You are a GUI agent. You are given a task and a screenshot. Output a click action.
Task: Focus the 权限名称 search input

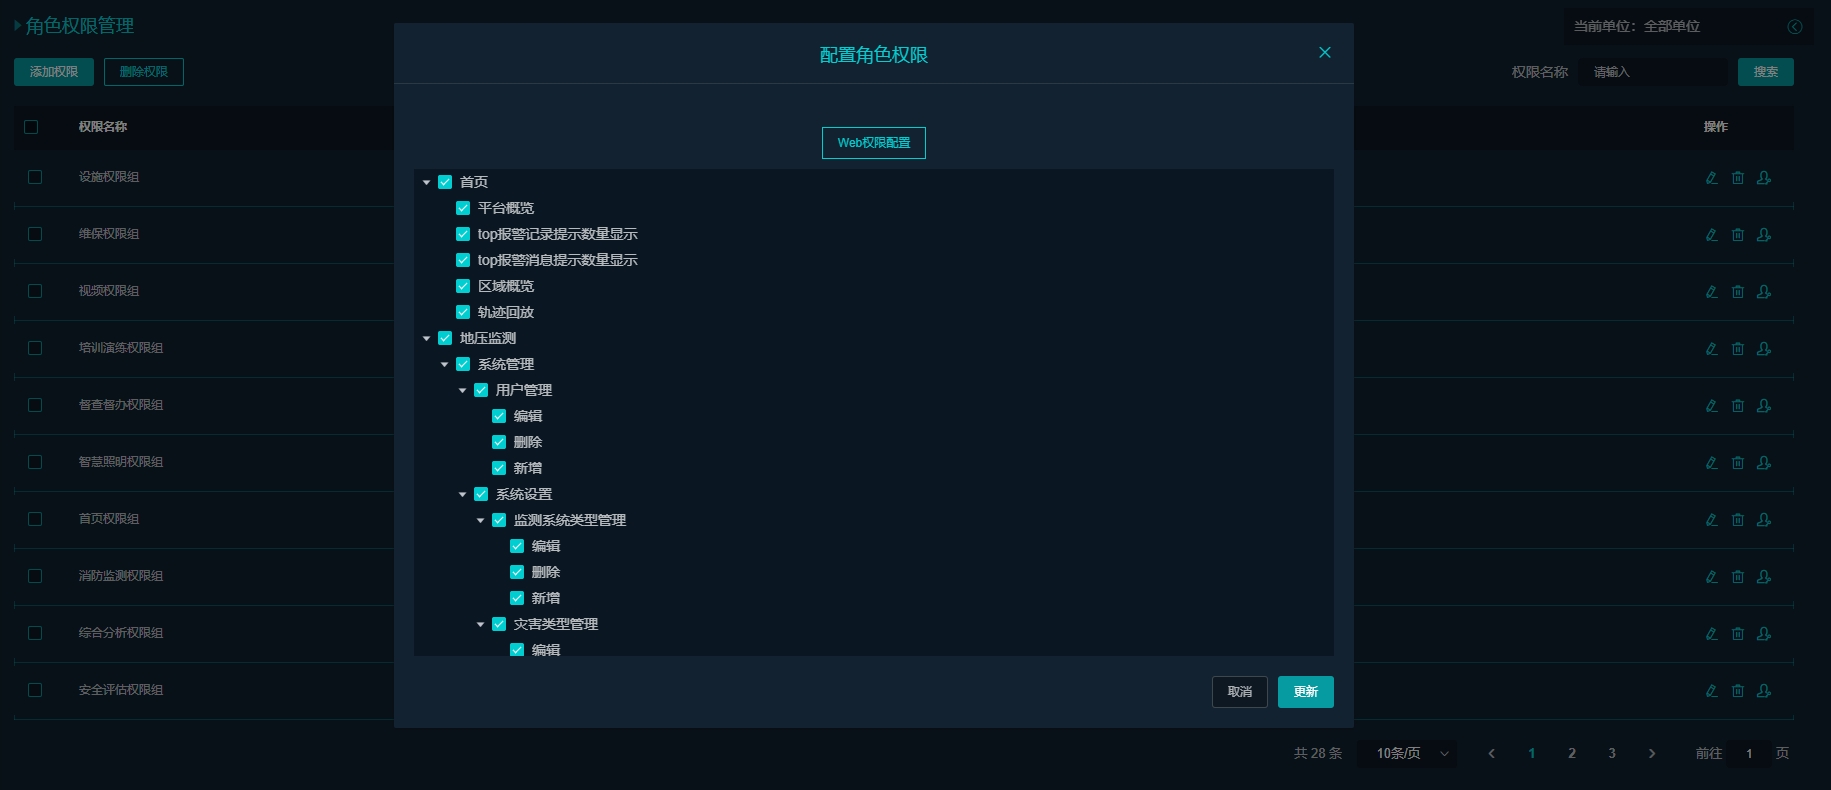pyautogui.click(x=1653, y=72)
